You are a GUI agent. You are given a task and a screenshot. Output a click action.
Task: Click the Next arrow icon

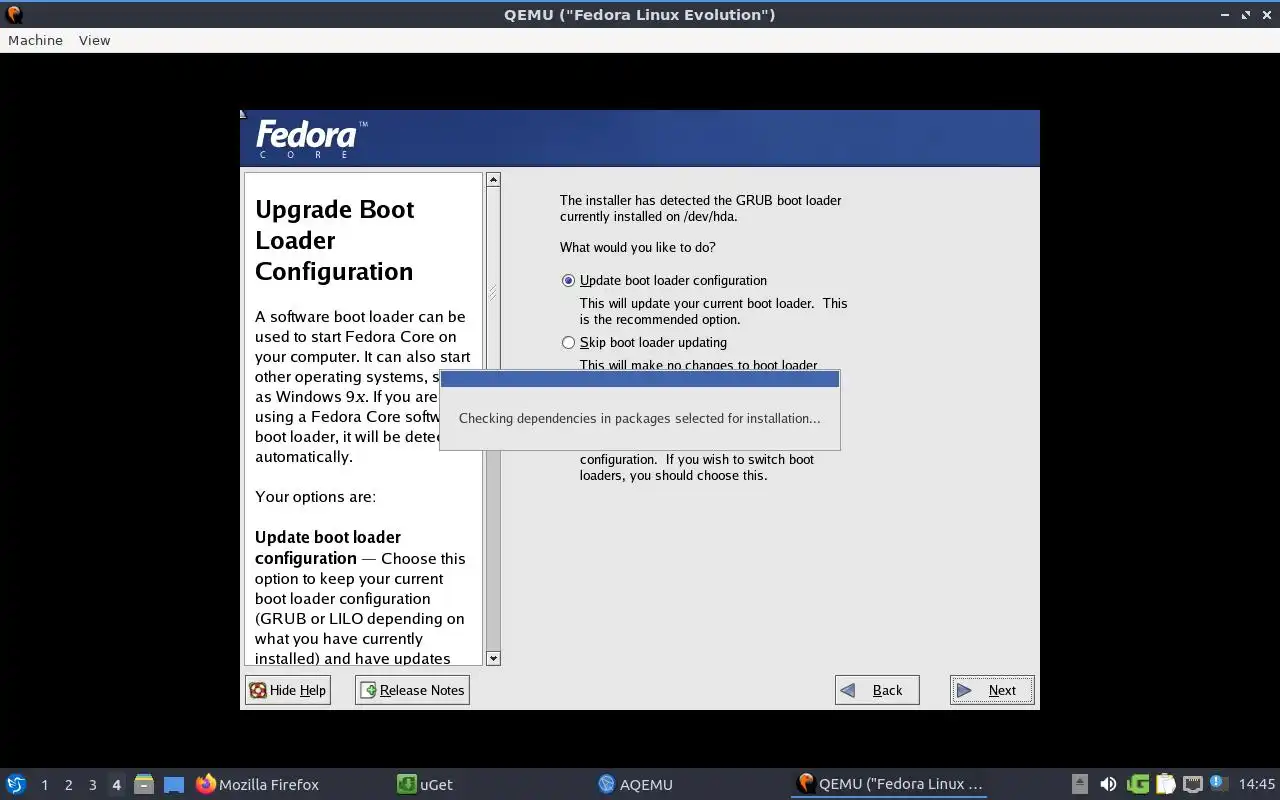click(964, 690)
